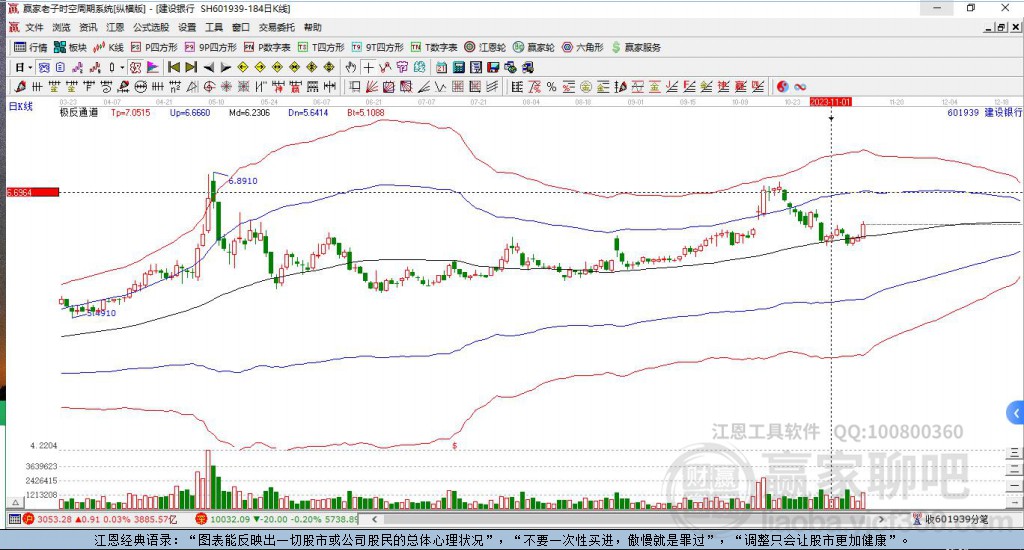Open the P四方形 tool
Image resolution: width=1024 pixels, height=550 pixels.
pos(154,47)
